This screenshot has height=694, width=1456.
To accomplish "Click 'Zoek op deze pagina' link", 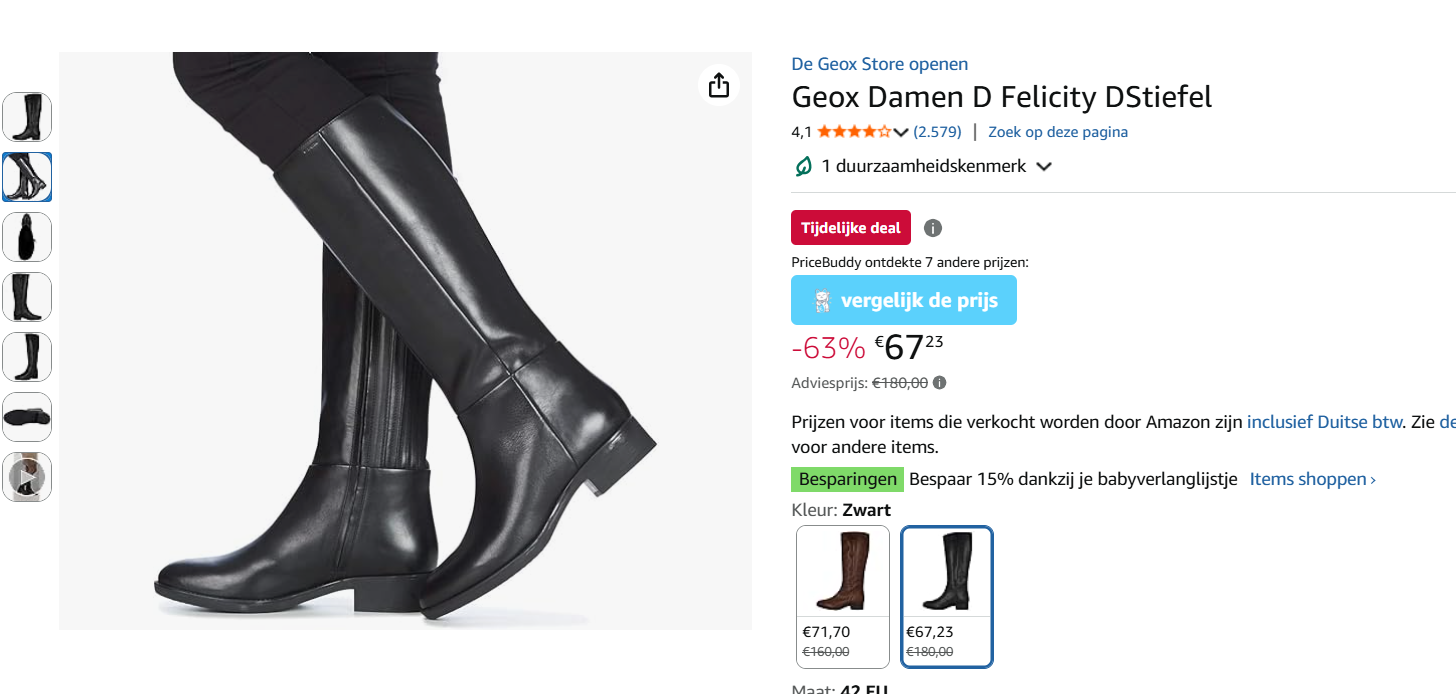I will (x=1057, y=132).
